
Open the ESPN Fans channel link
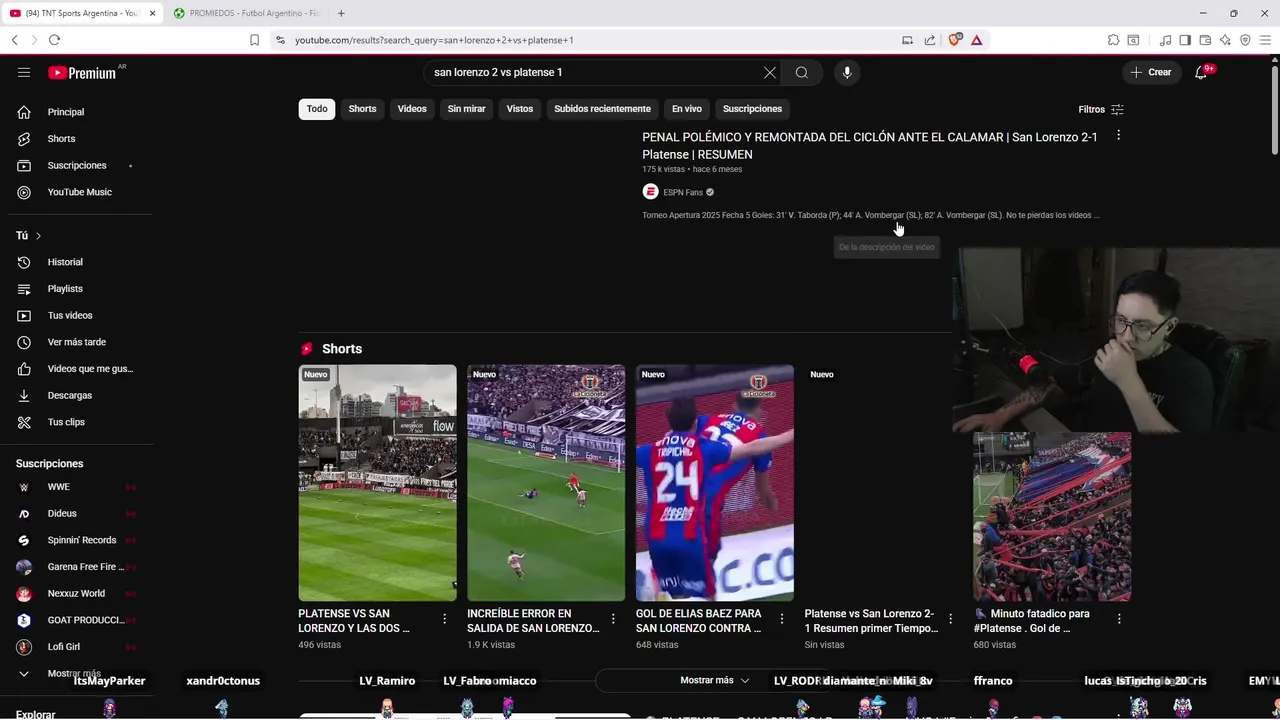pos(683,192)
